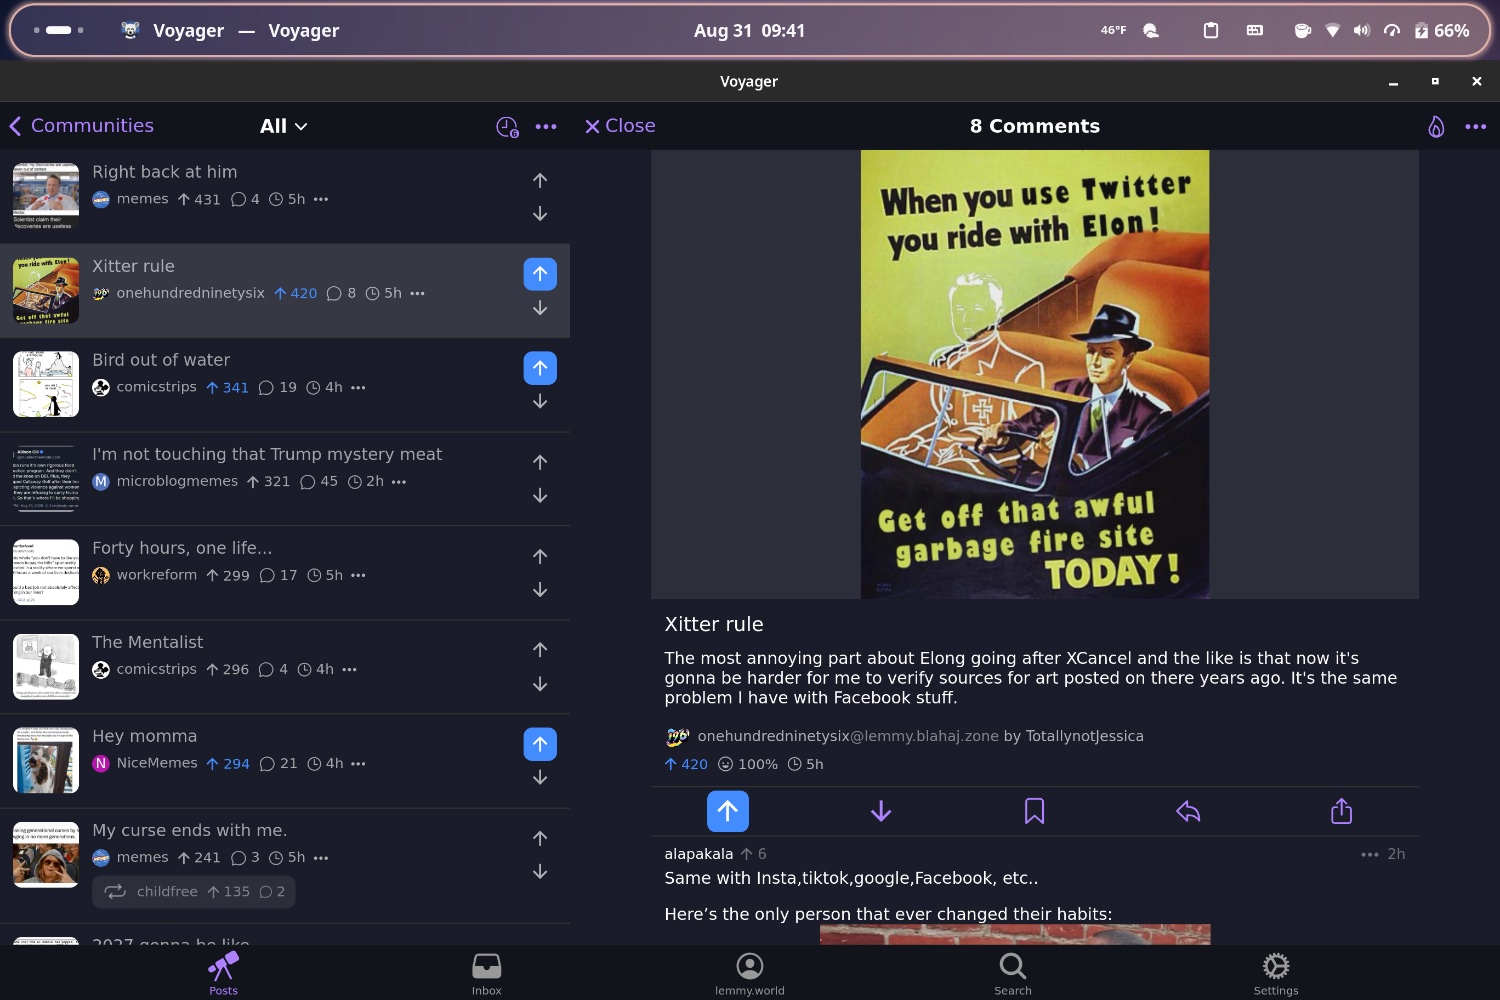Downvote 'I'm not touching that Trump mystery meat'

(x=540, y=496)
